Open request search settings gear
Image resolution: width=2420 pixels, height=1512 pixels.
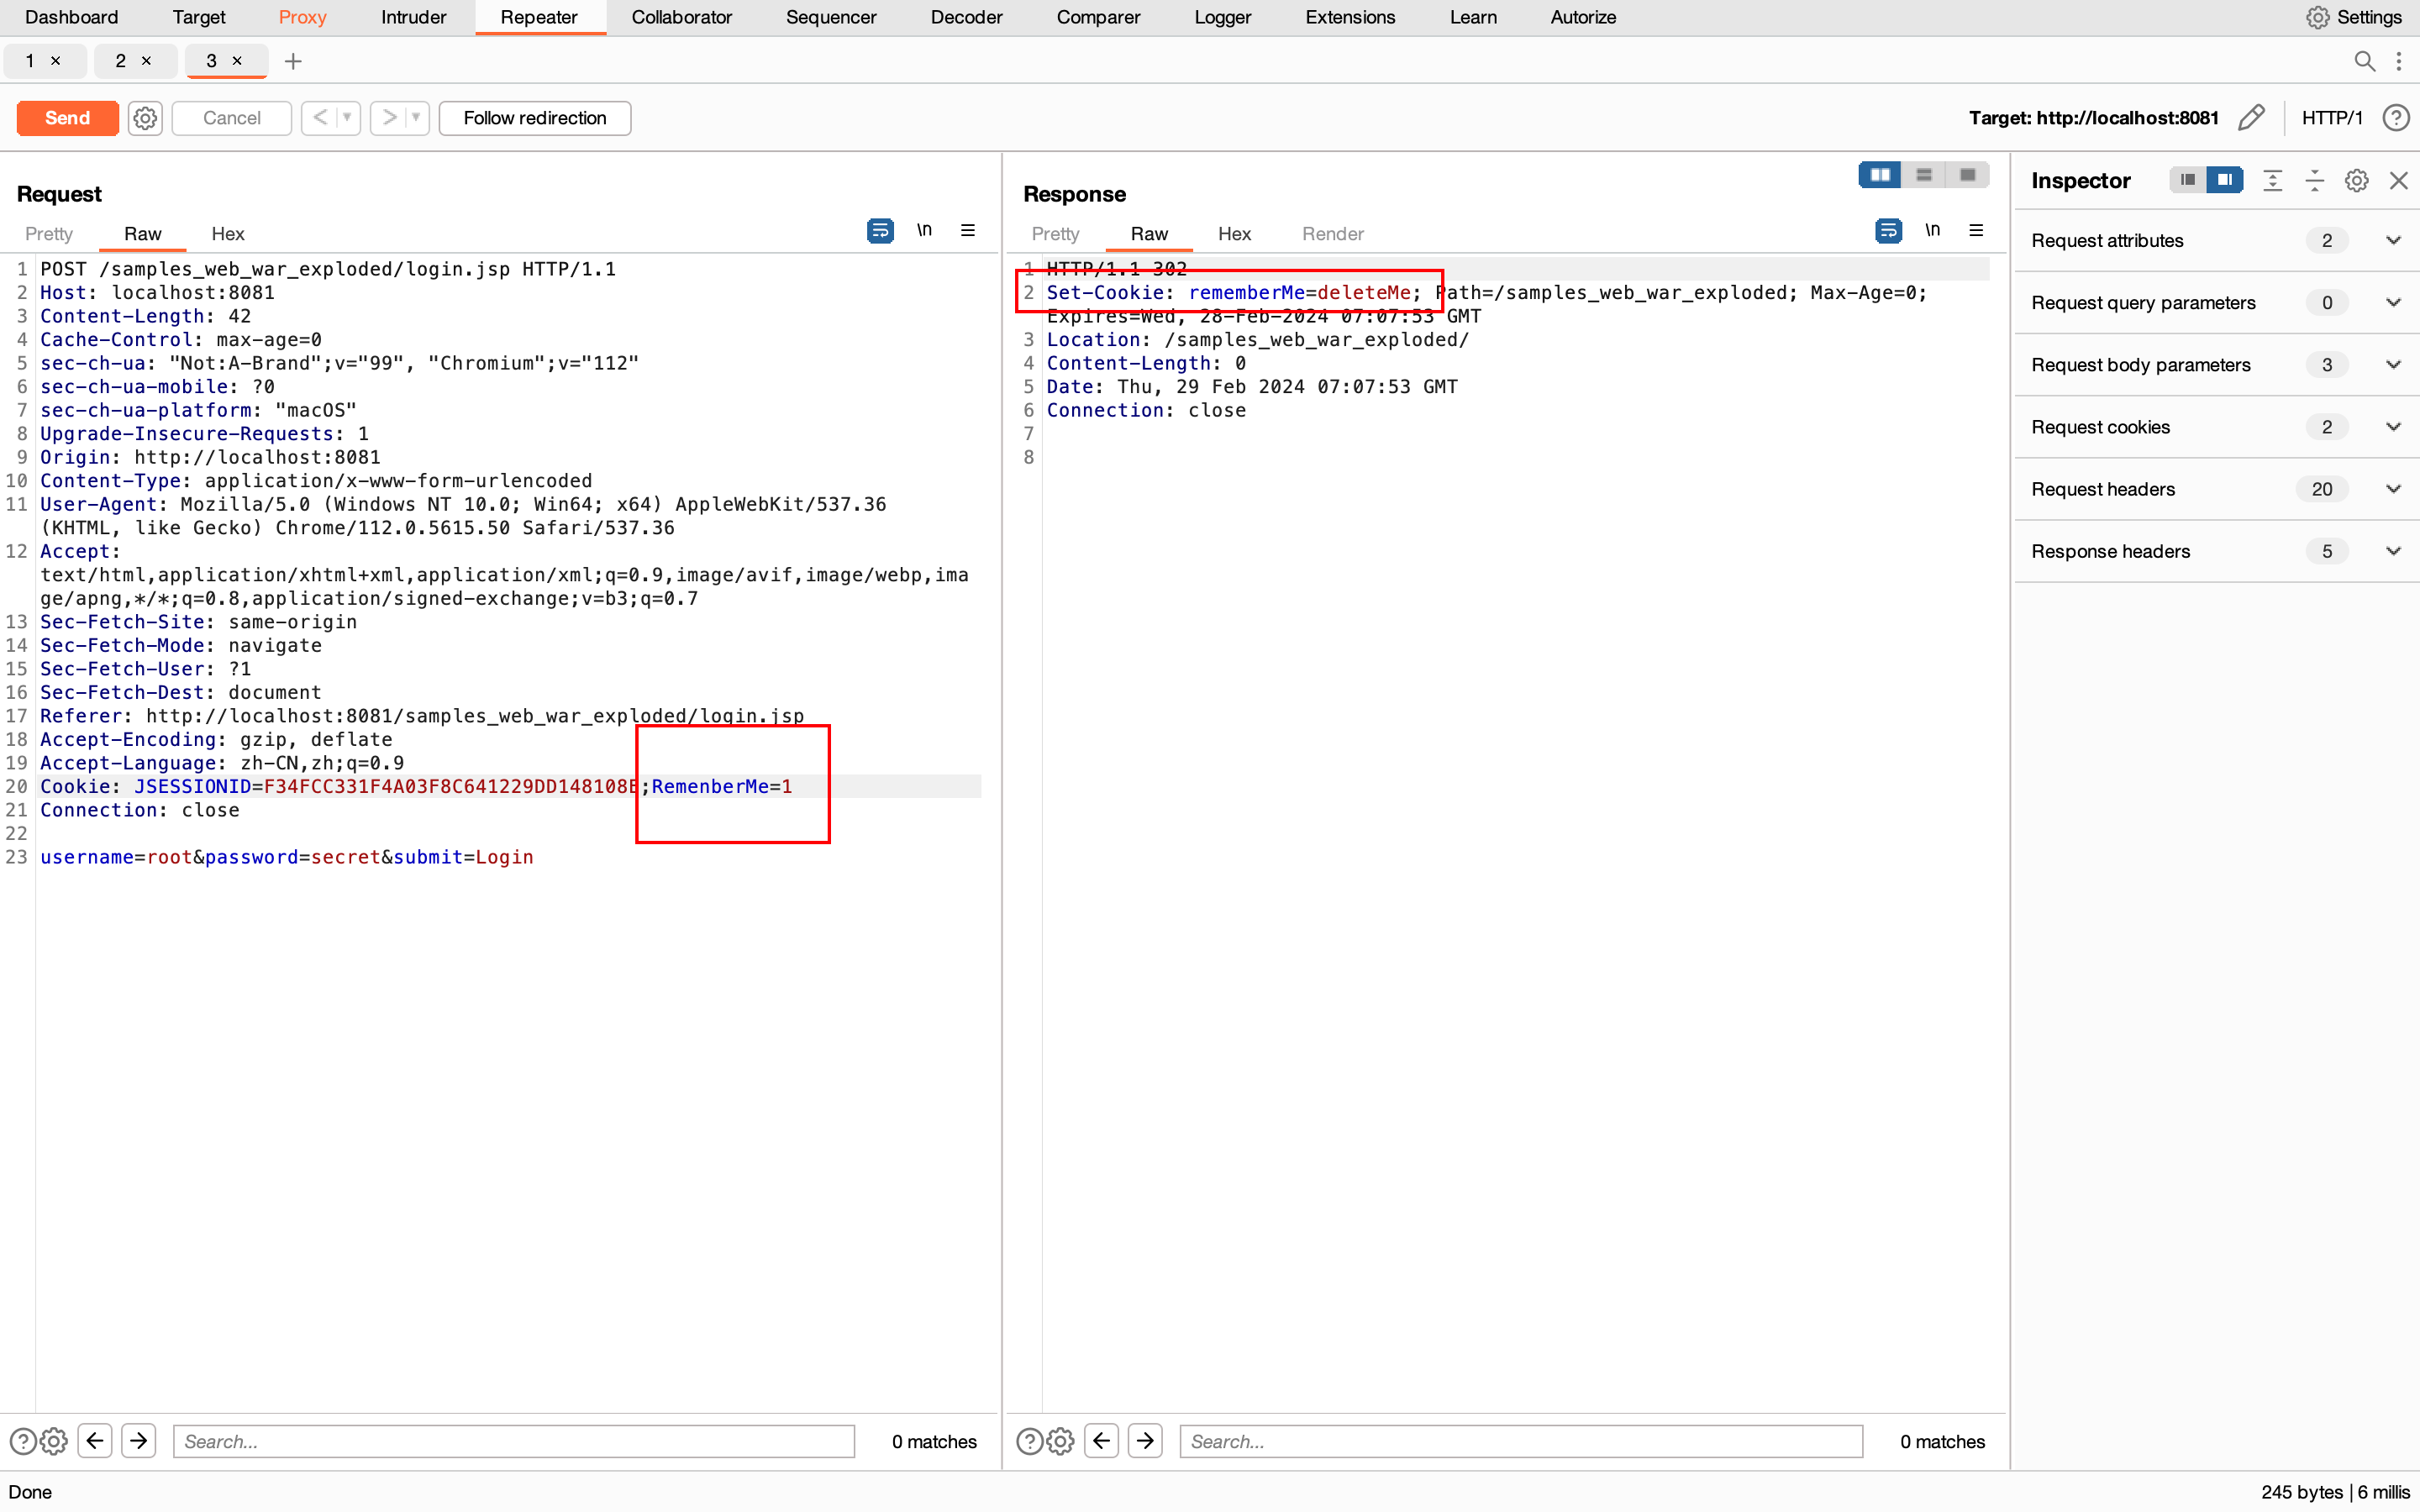tap(54, 1441)
